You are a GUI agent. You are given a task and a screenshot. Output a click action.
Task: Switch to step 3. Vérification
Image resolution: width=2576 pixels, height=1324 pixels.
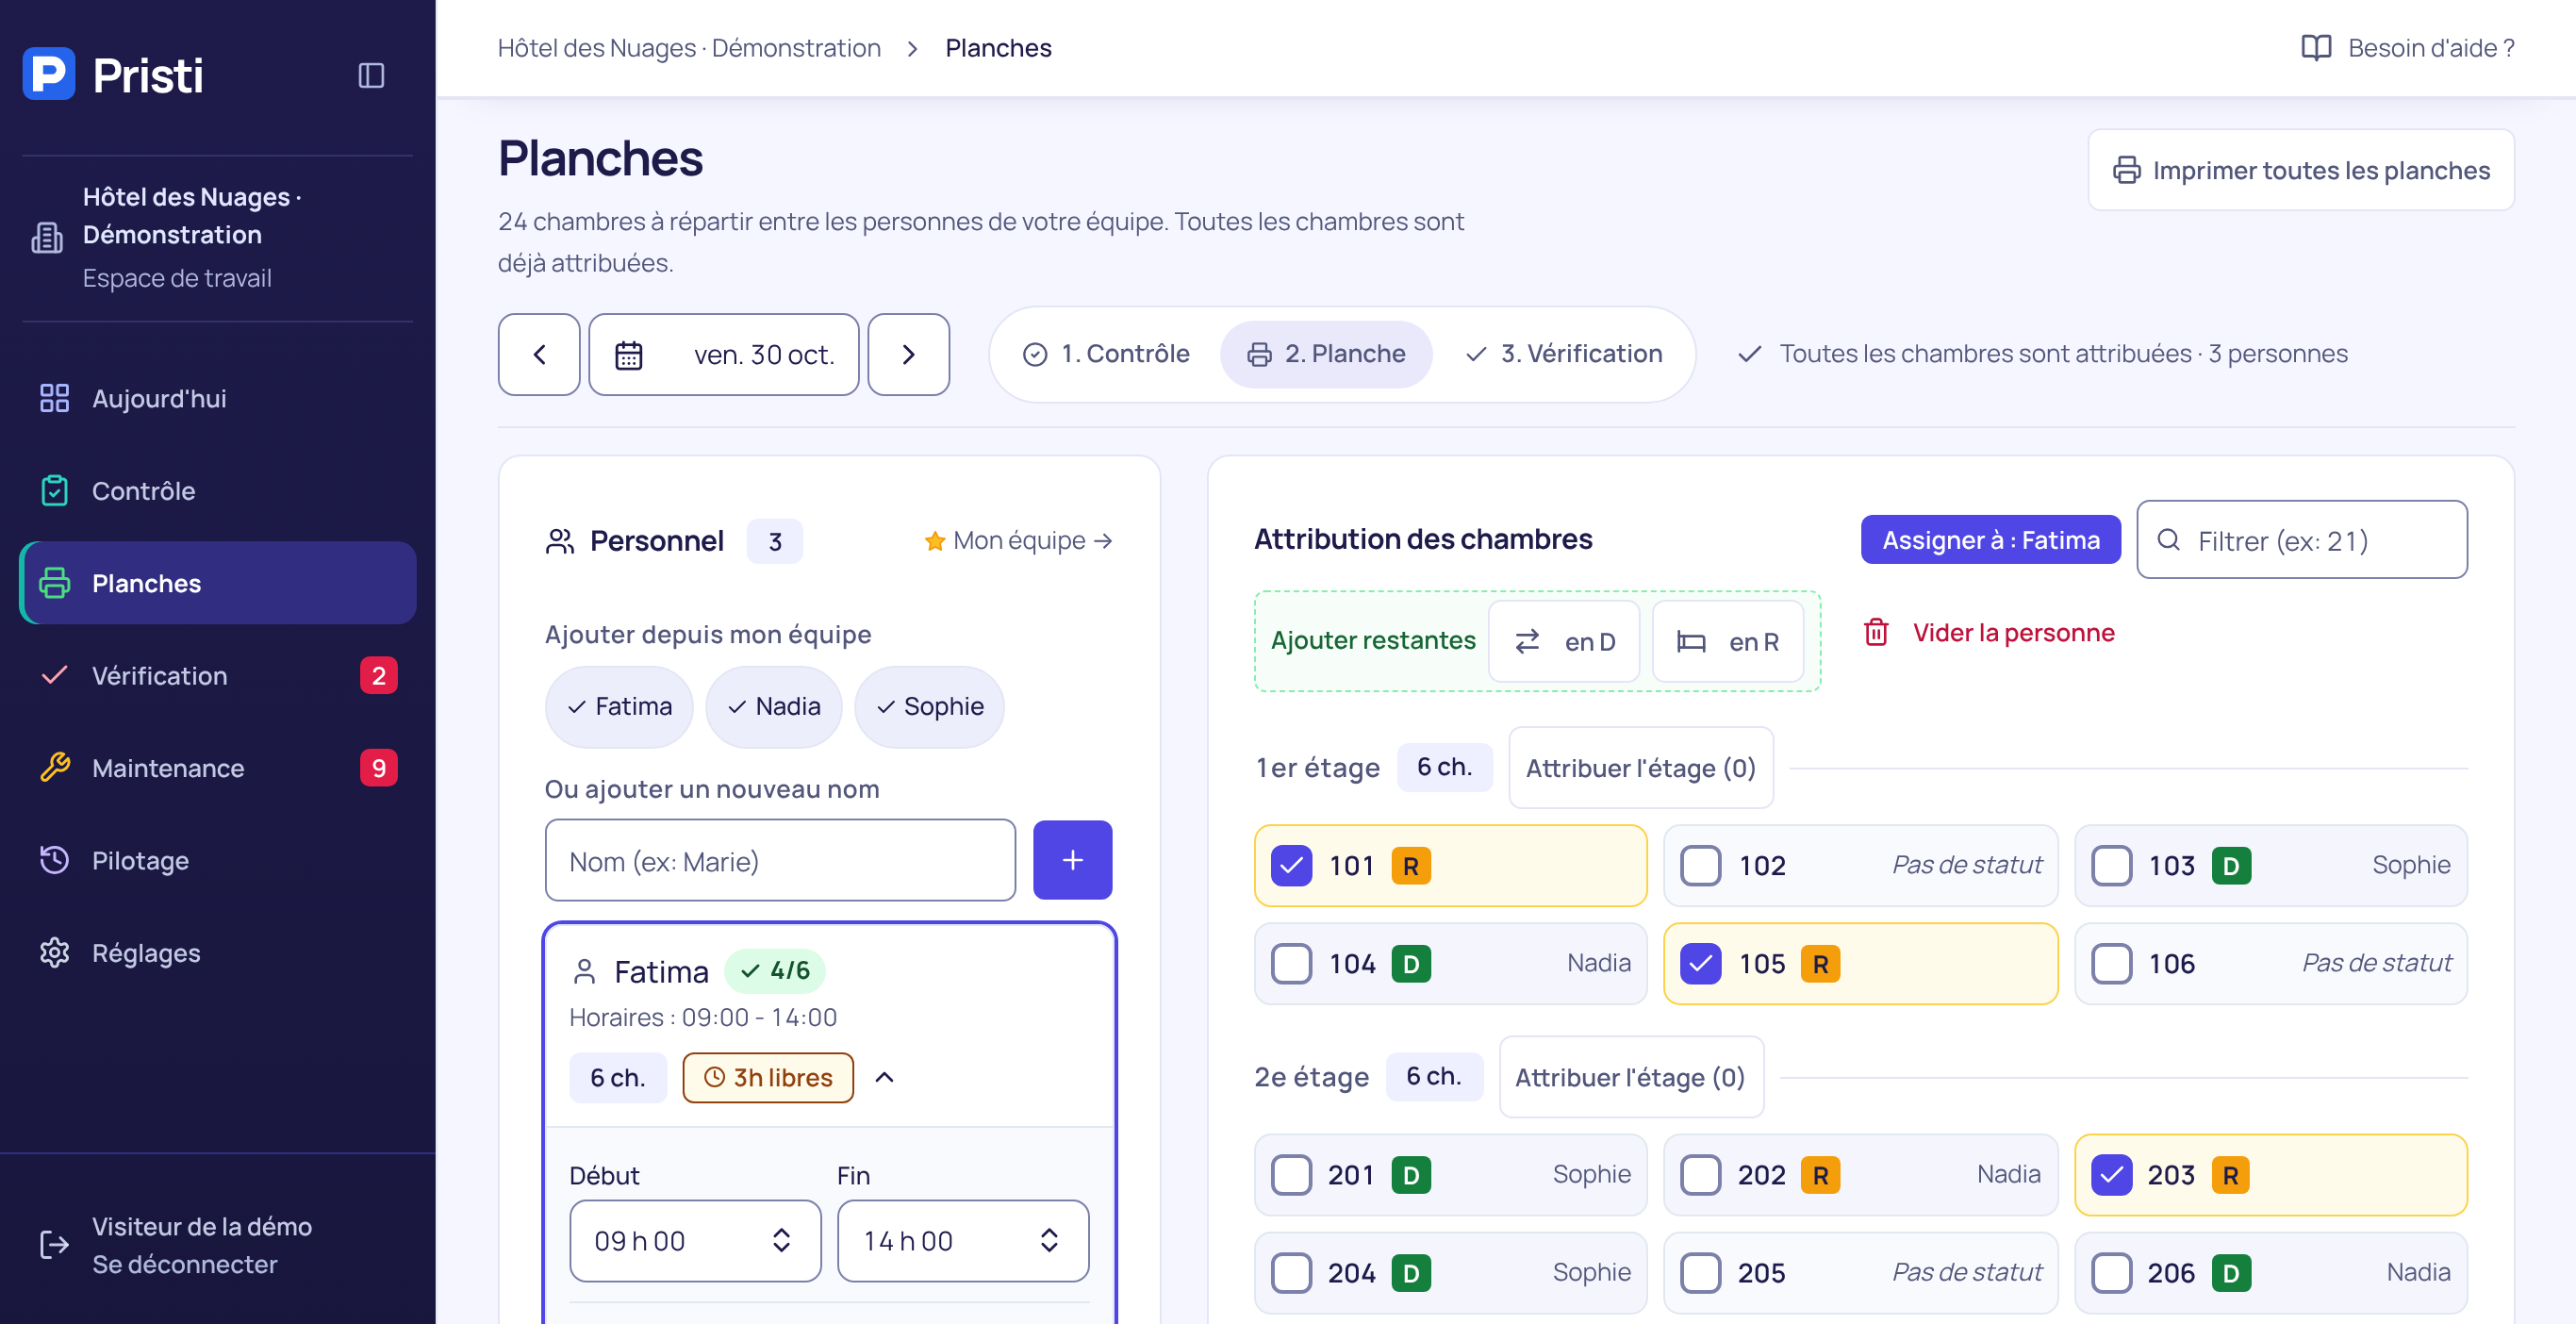click(1563, 354)
